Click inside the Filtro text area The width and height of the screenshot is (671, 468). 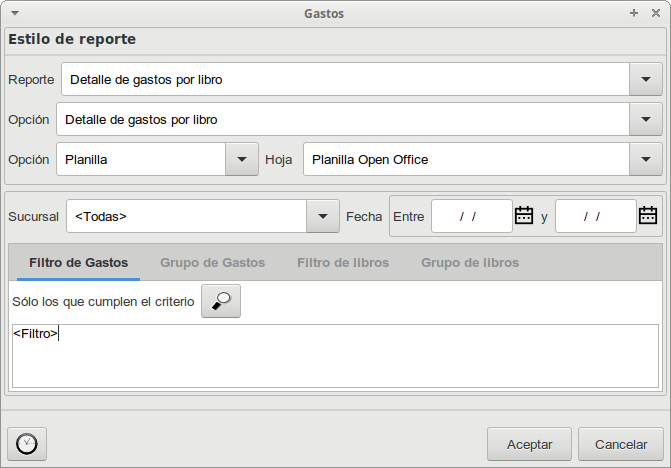pos(336,356)
